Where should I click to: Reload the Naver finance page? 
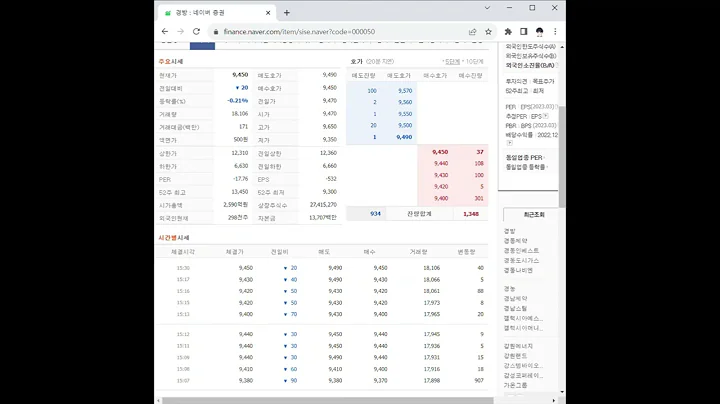(x=196, y=32)
